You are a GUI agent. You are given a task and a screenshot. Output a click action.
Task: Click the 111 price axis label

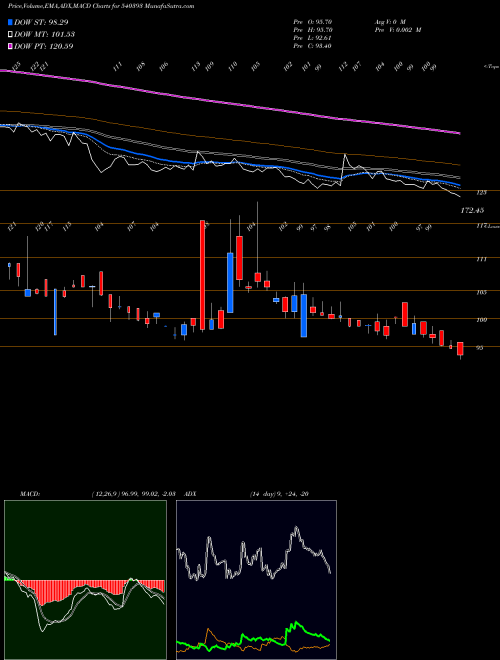[x=482, y=259]
